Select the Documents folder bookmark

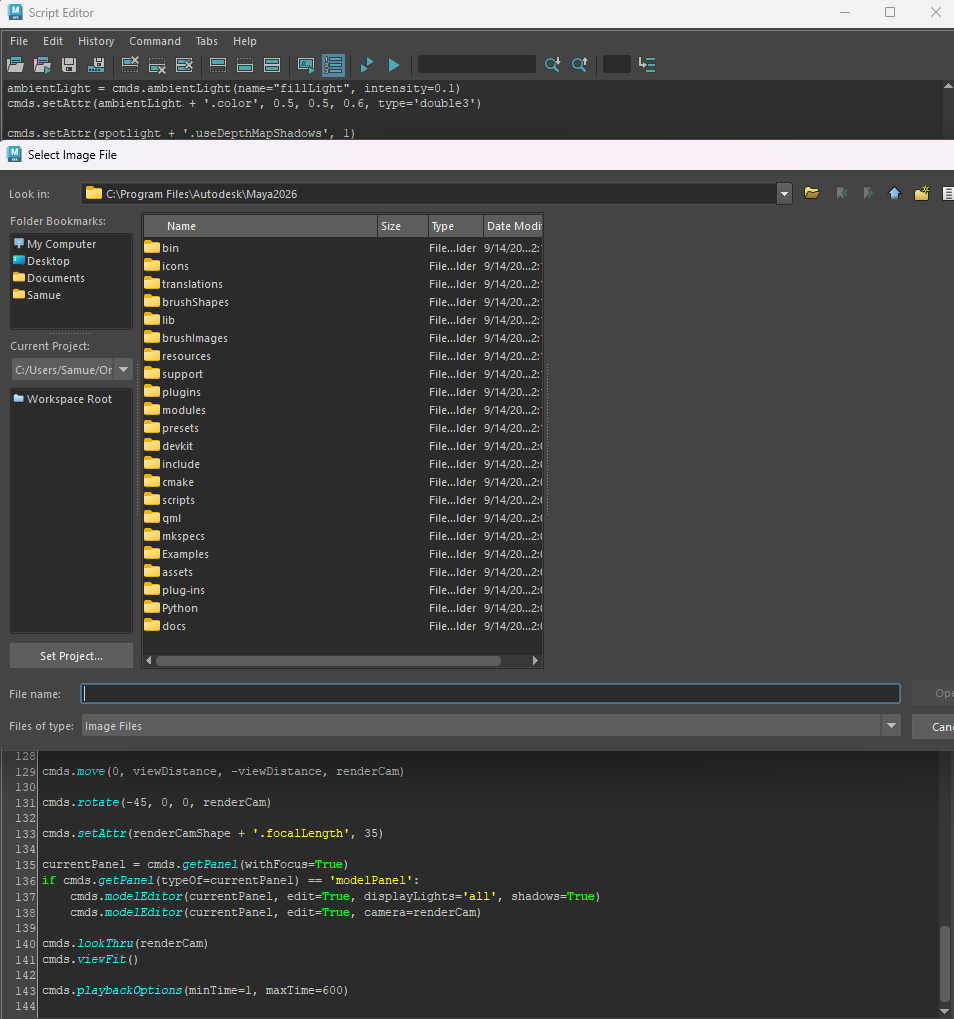tap(55, 278)
